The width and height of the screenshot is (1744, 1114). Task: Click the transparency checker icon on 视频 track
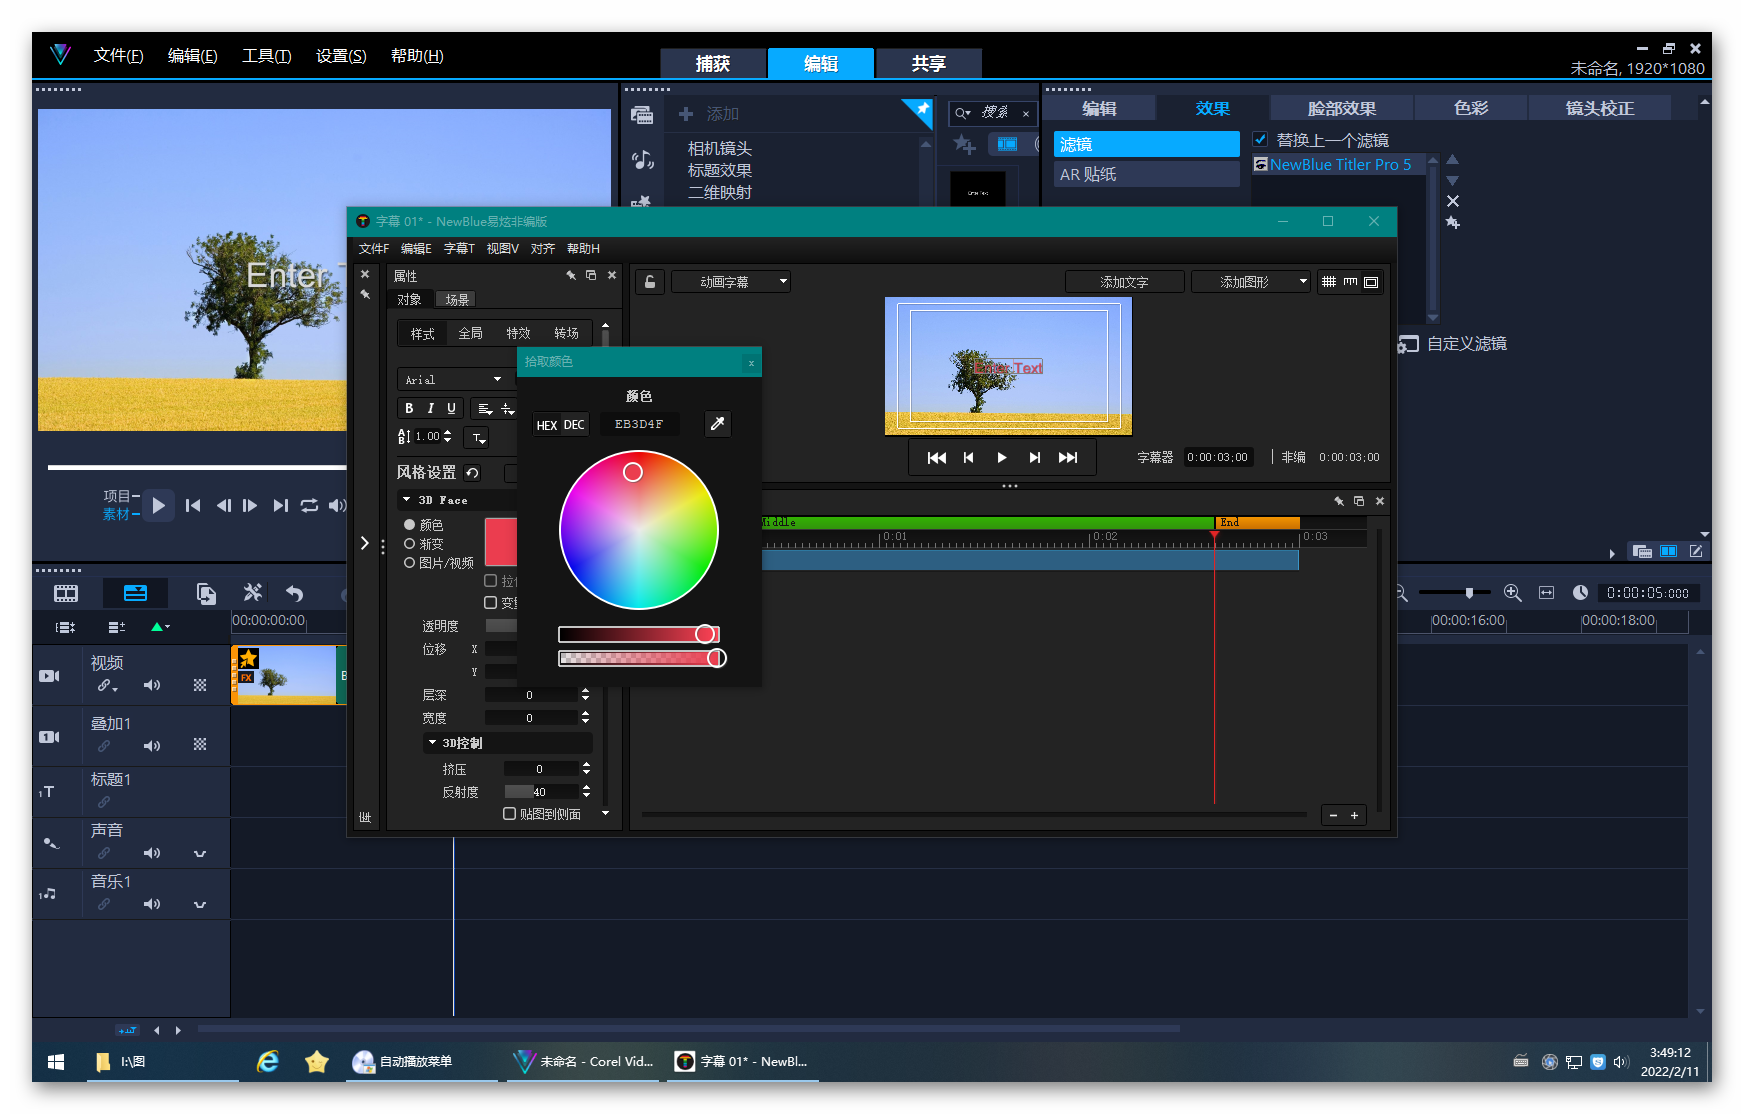tap(200, 685)
